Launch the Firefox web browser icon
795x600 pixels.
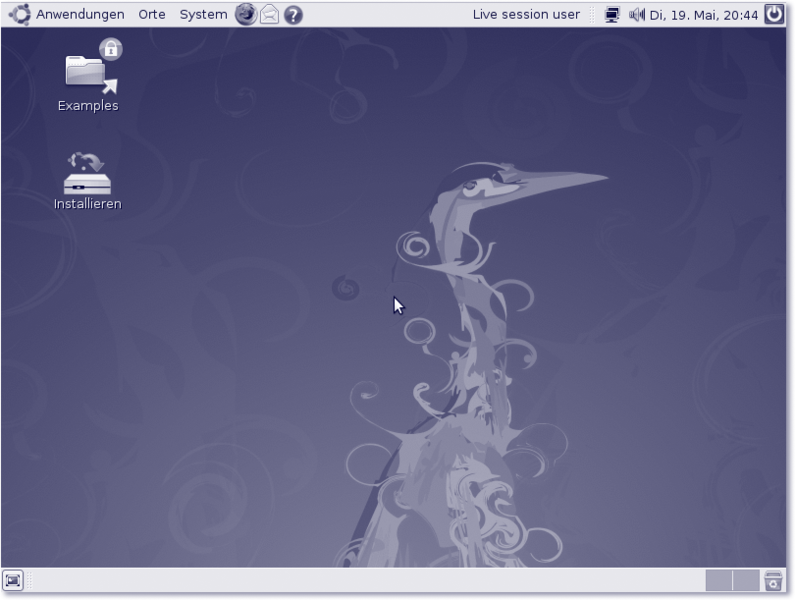click(245, 14)
